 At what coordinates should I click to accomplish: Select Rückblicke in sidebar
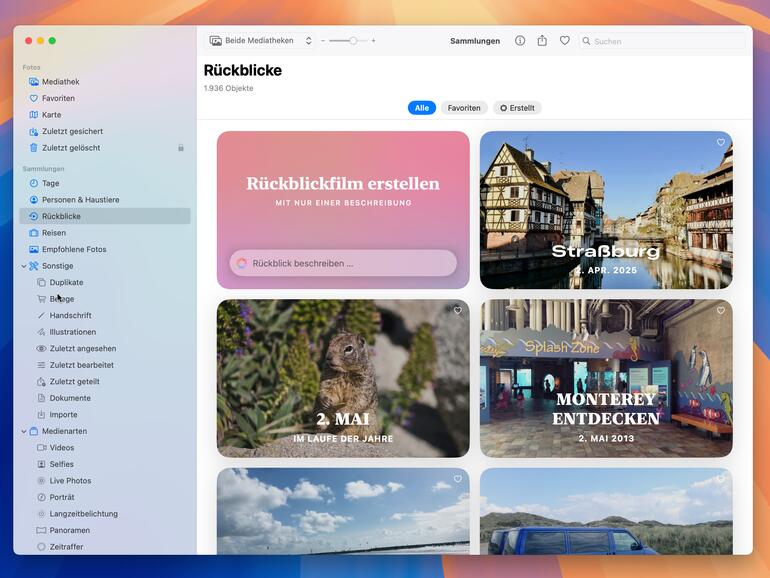[104, 216]
